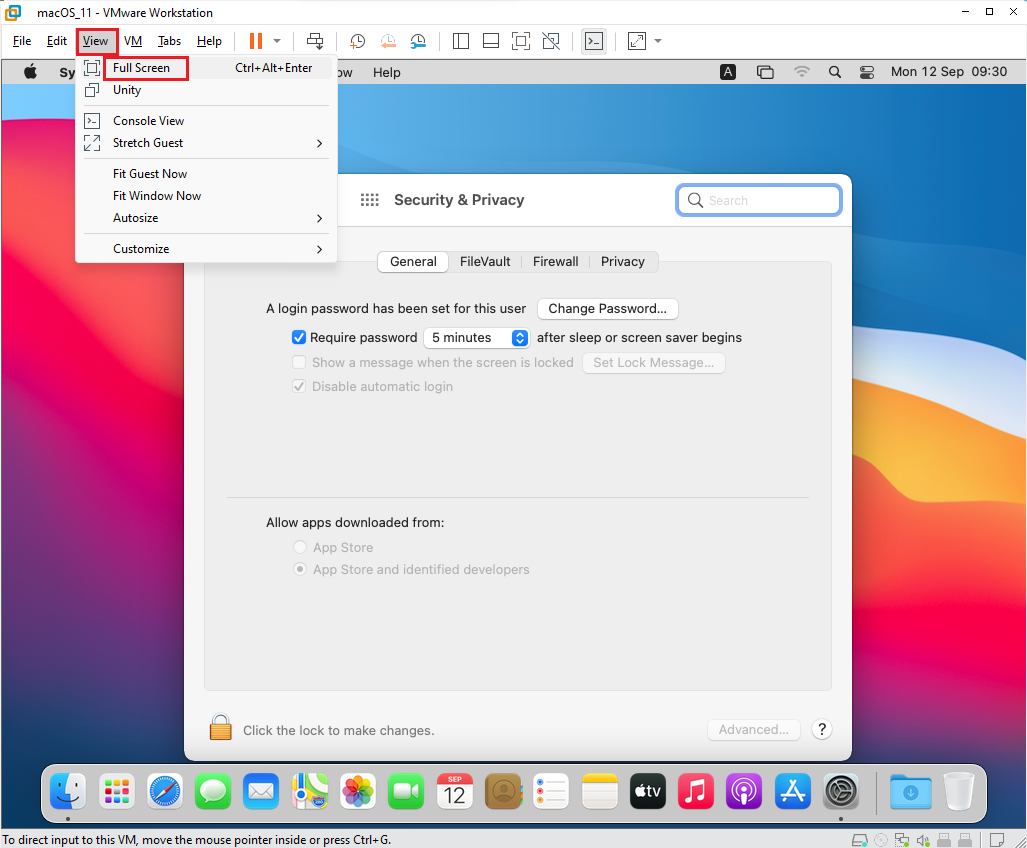The height and width of the screenshot is (848, 1027).
Task: Switch to the Privacy tab
Action: 623,262
